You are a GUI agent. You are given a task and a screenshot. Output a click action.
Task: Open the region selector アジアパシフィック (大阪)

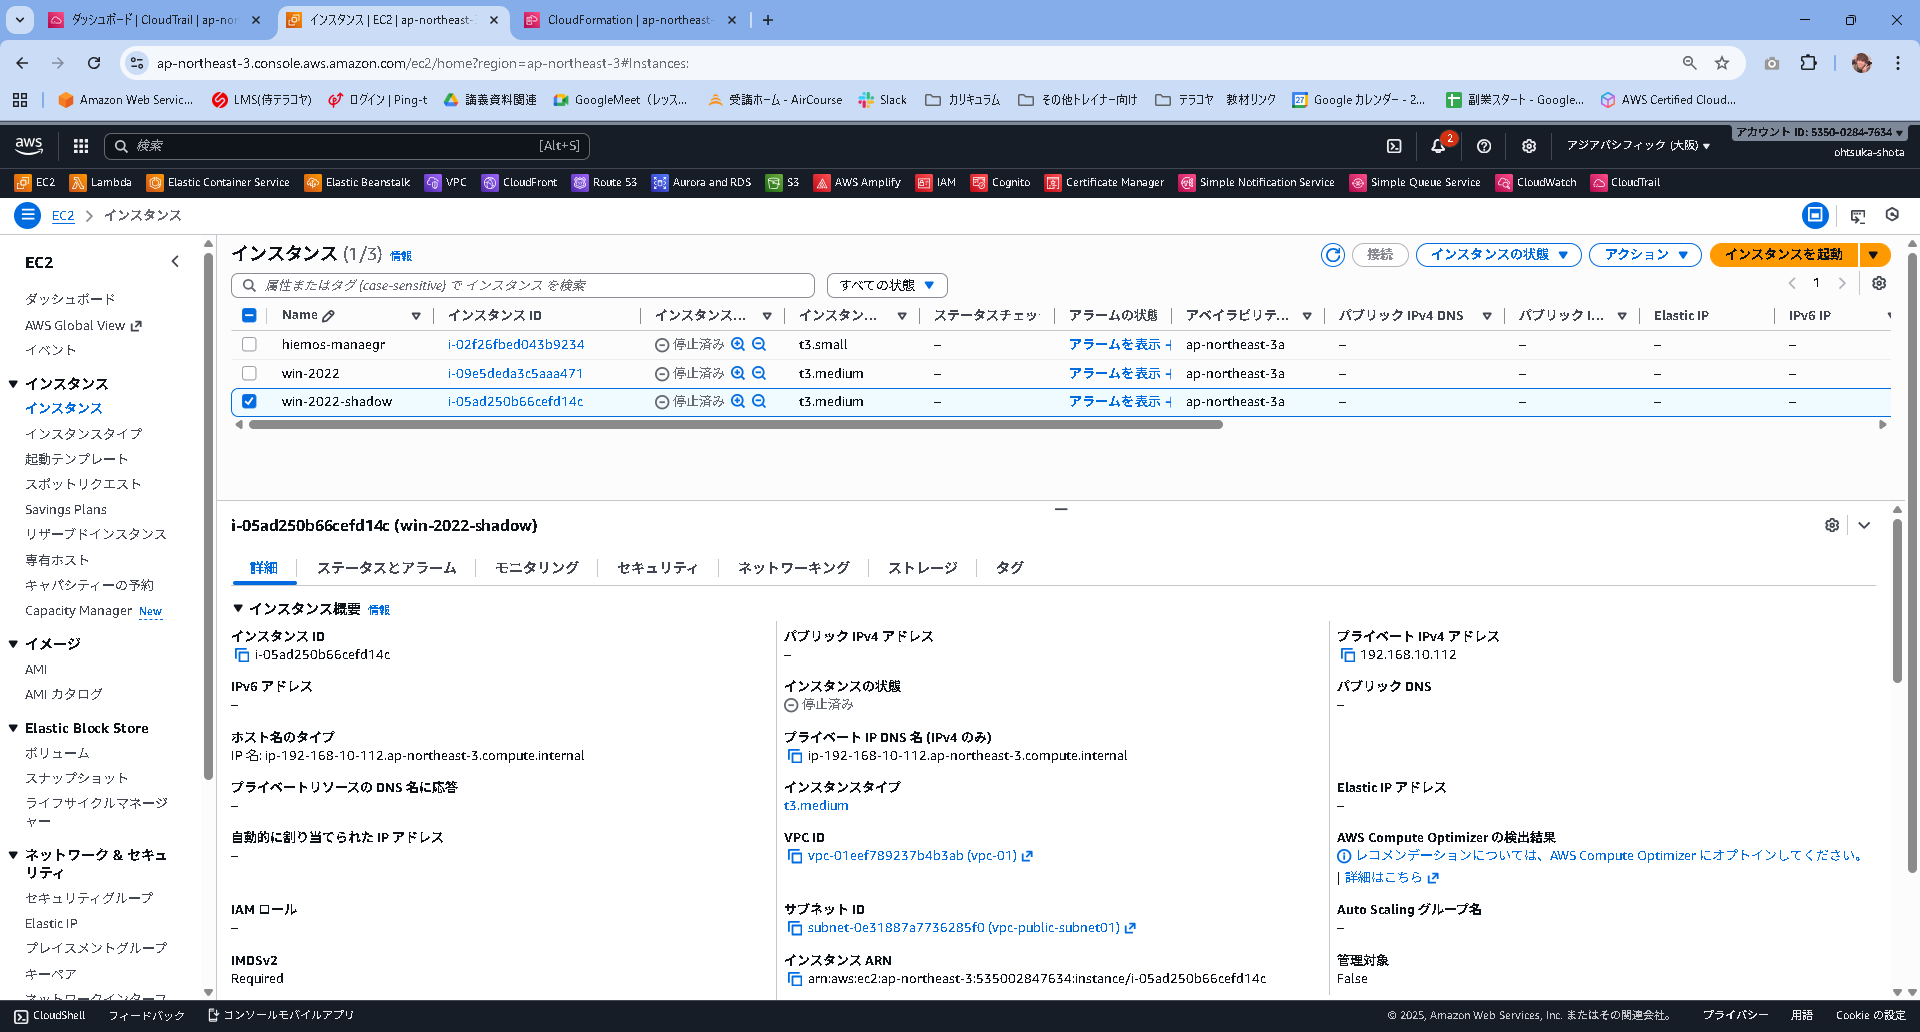click(x=1638, y=146)
